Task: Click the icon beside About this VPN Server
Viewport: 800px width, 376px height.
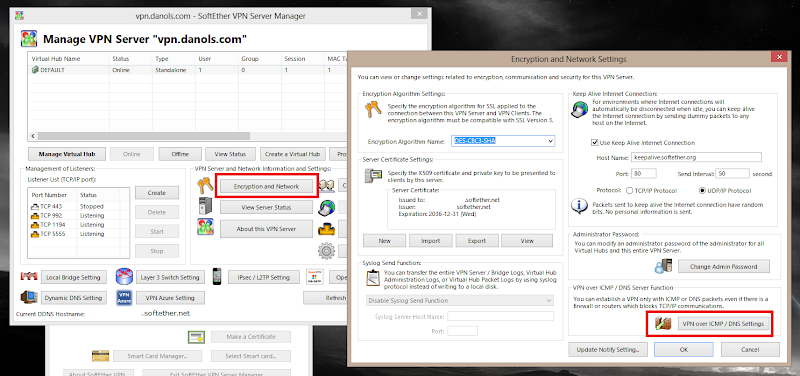Action: pyautogui.click(x=205, y=228)
